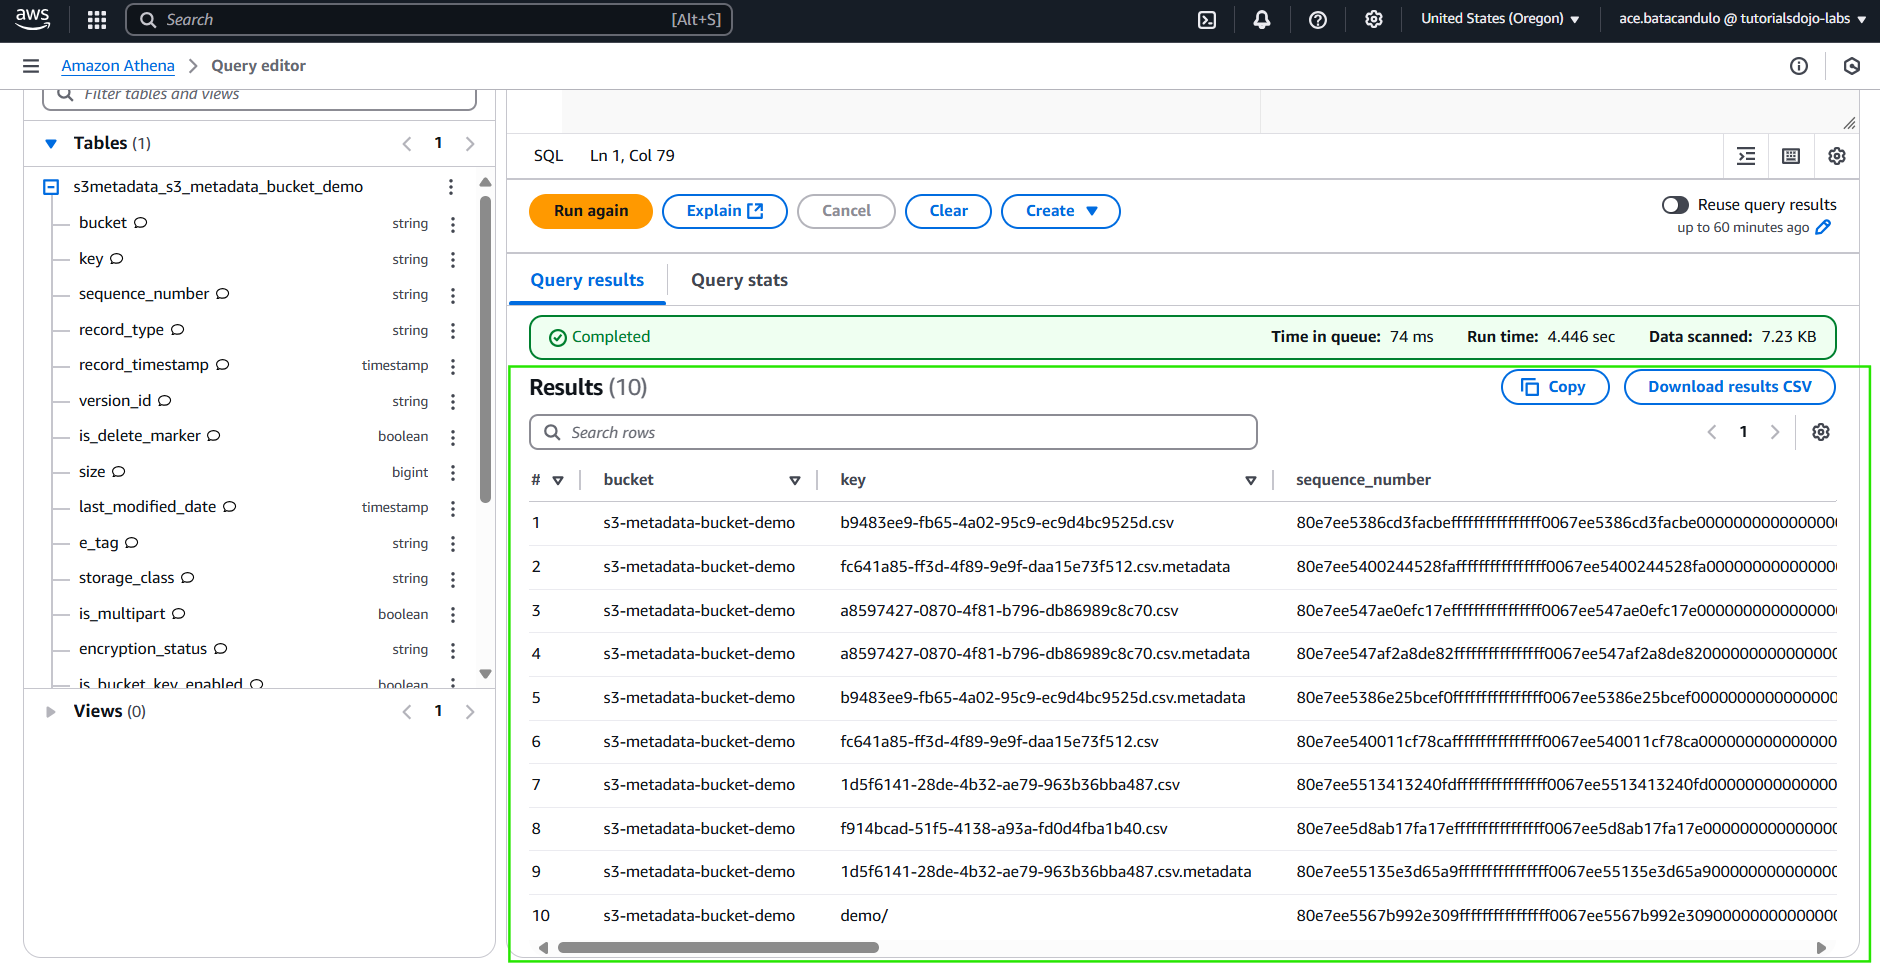Open actions menu for storage_class column

(453, 579)
